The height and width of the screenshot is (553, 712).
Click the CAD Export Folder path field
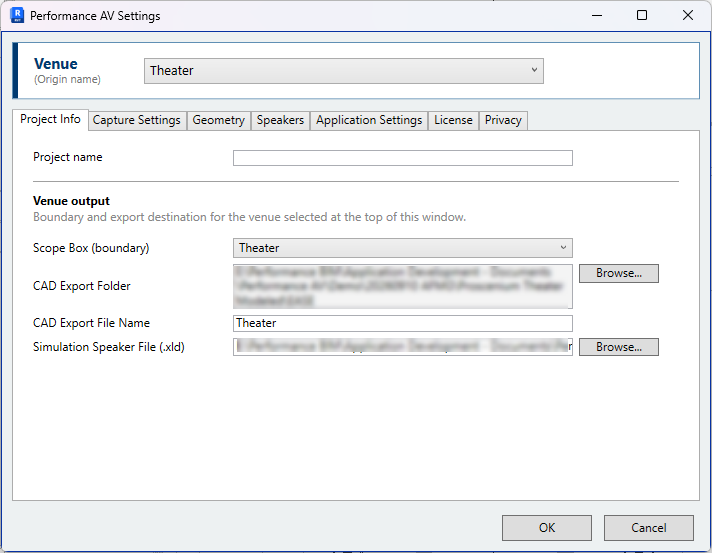[403, 286]
